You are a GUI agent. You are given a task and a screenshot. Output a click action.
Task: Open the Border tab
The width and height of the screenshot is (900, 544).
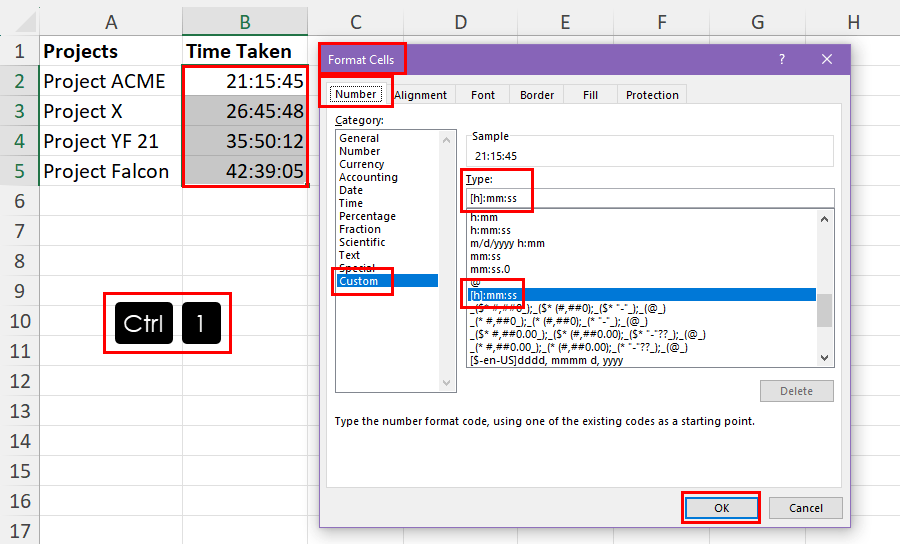537,95
